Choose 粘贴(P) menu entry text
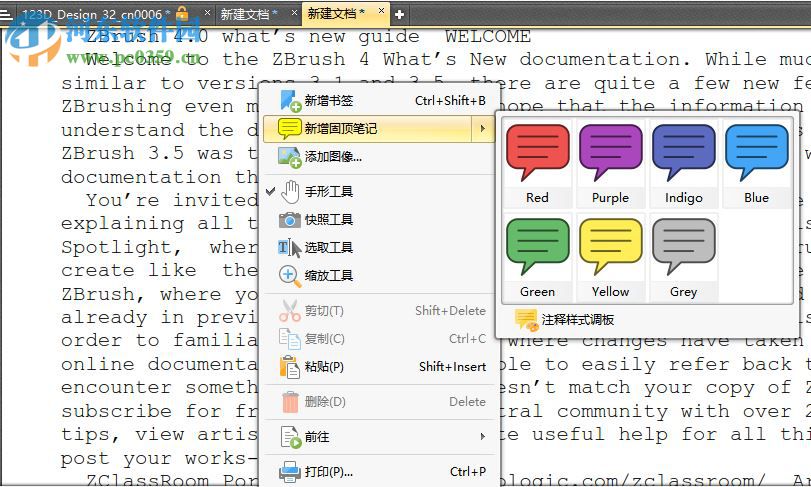 [x=324, y=367]
